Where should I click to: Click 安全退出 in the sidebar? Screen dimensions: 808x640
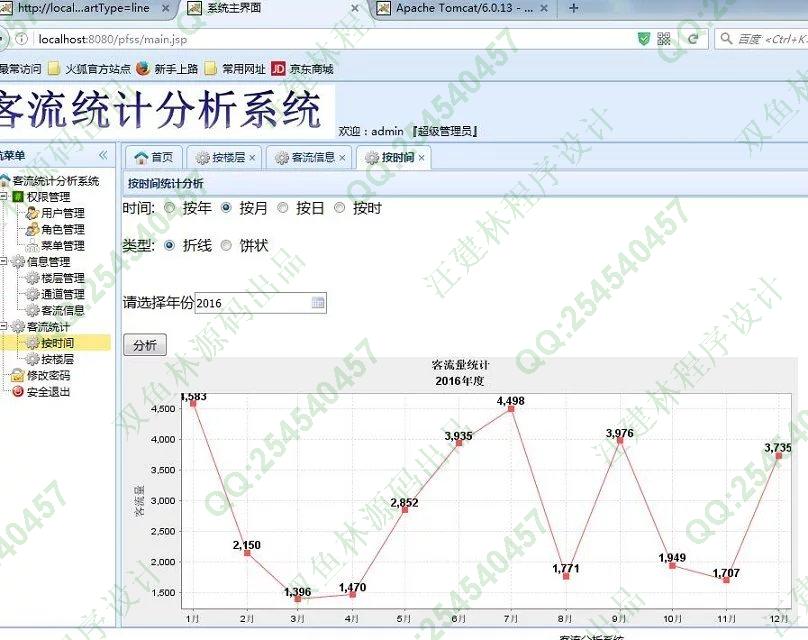point(47,392)
